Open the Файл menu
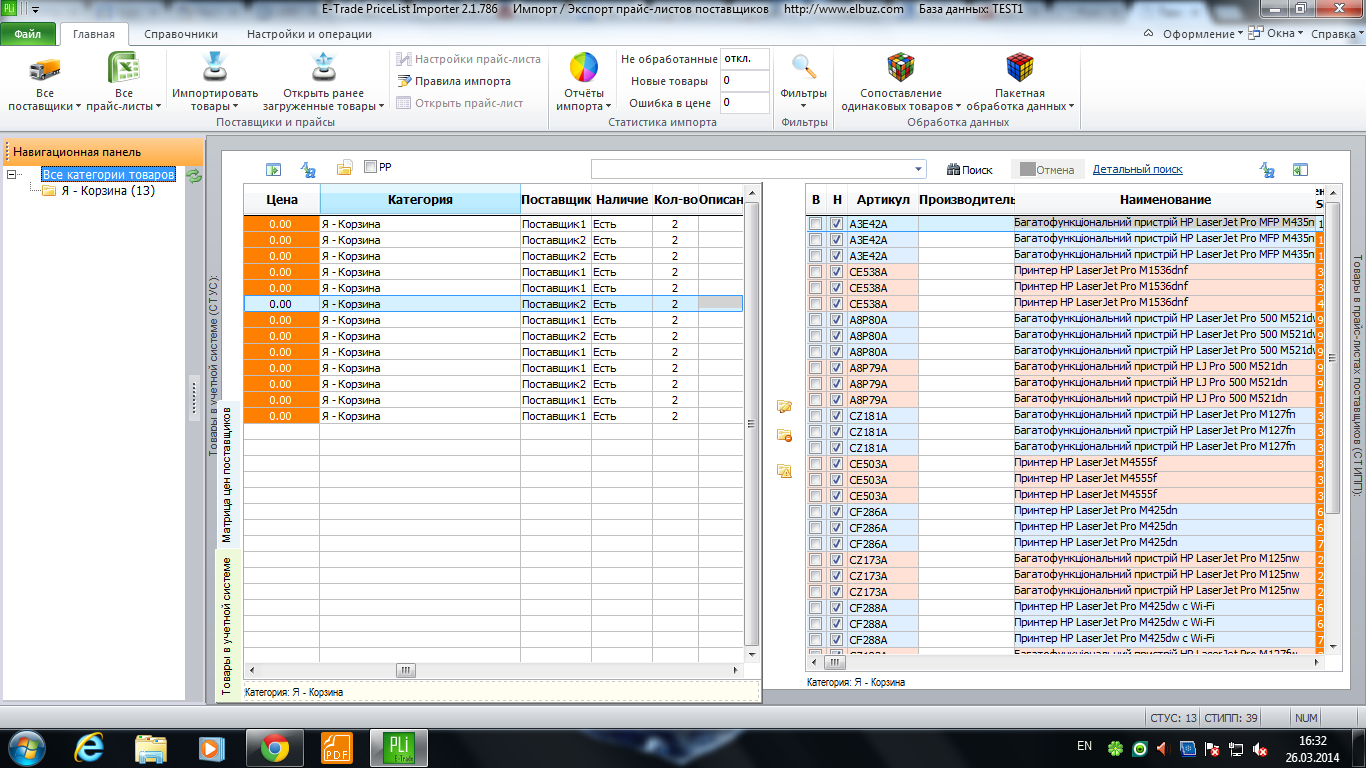Screen dimensions: 1366x768 28,34
